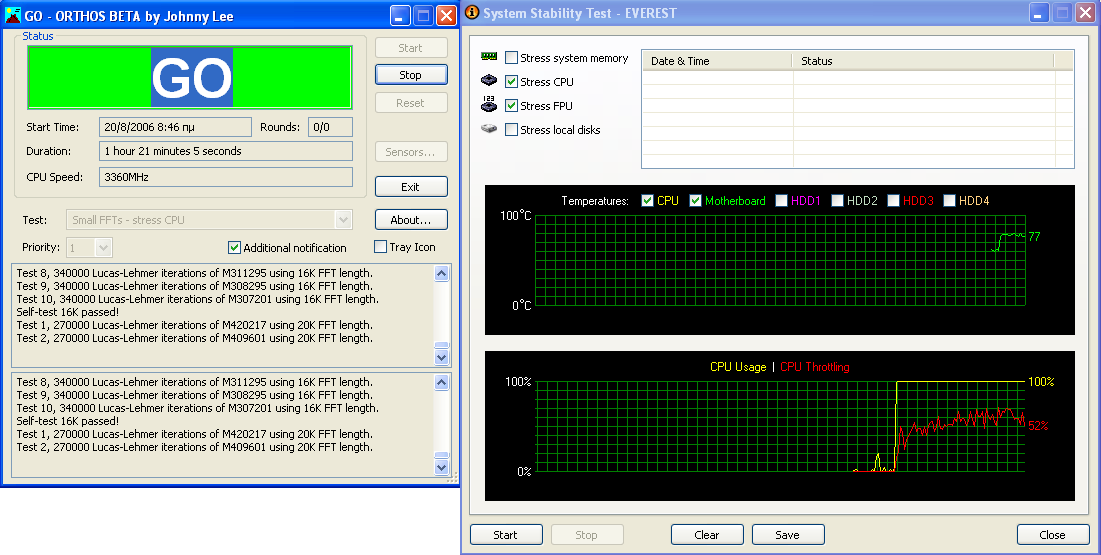
Task: Click 'Test 2' M409601 line in lower log
Action: [x=195, y=447]
